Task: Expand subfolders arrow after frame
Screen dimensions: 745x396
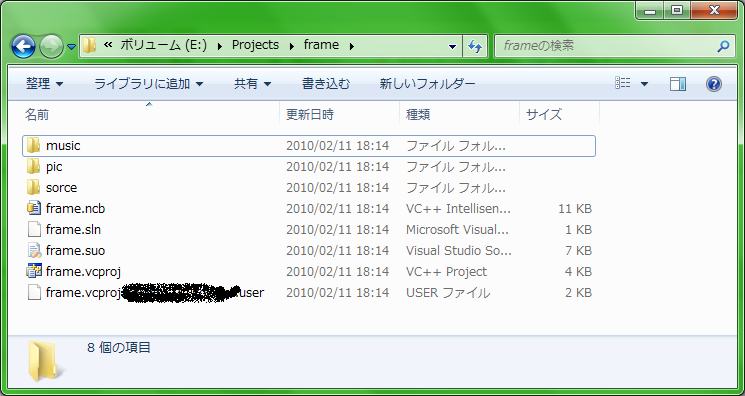Action: [x=352, y=46]
